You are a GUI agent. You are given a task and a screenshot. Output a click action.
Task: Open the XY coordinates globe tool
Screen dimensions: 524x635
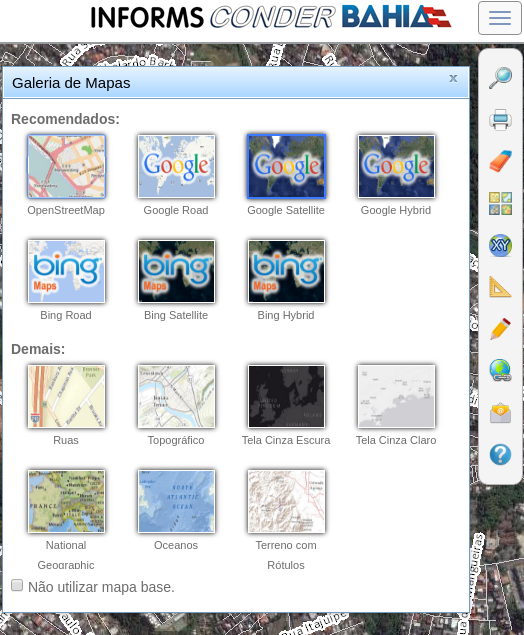[500, 245]
